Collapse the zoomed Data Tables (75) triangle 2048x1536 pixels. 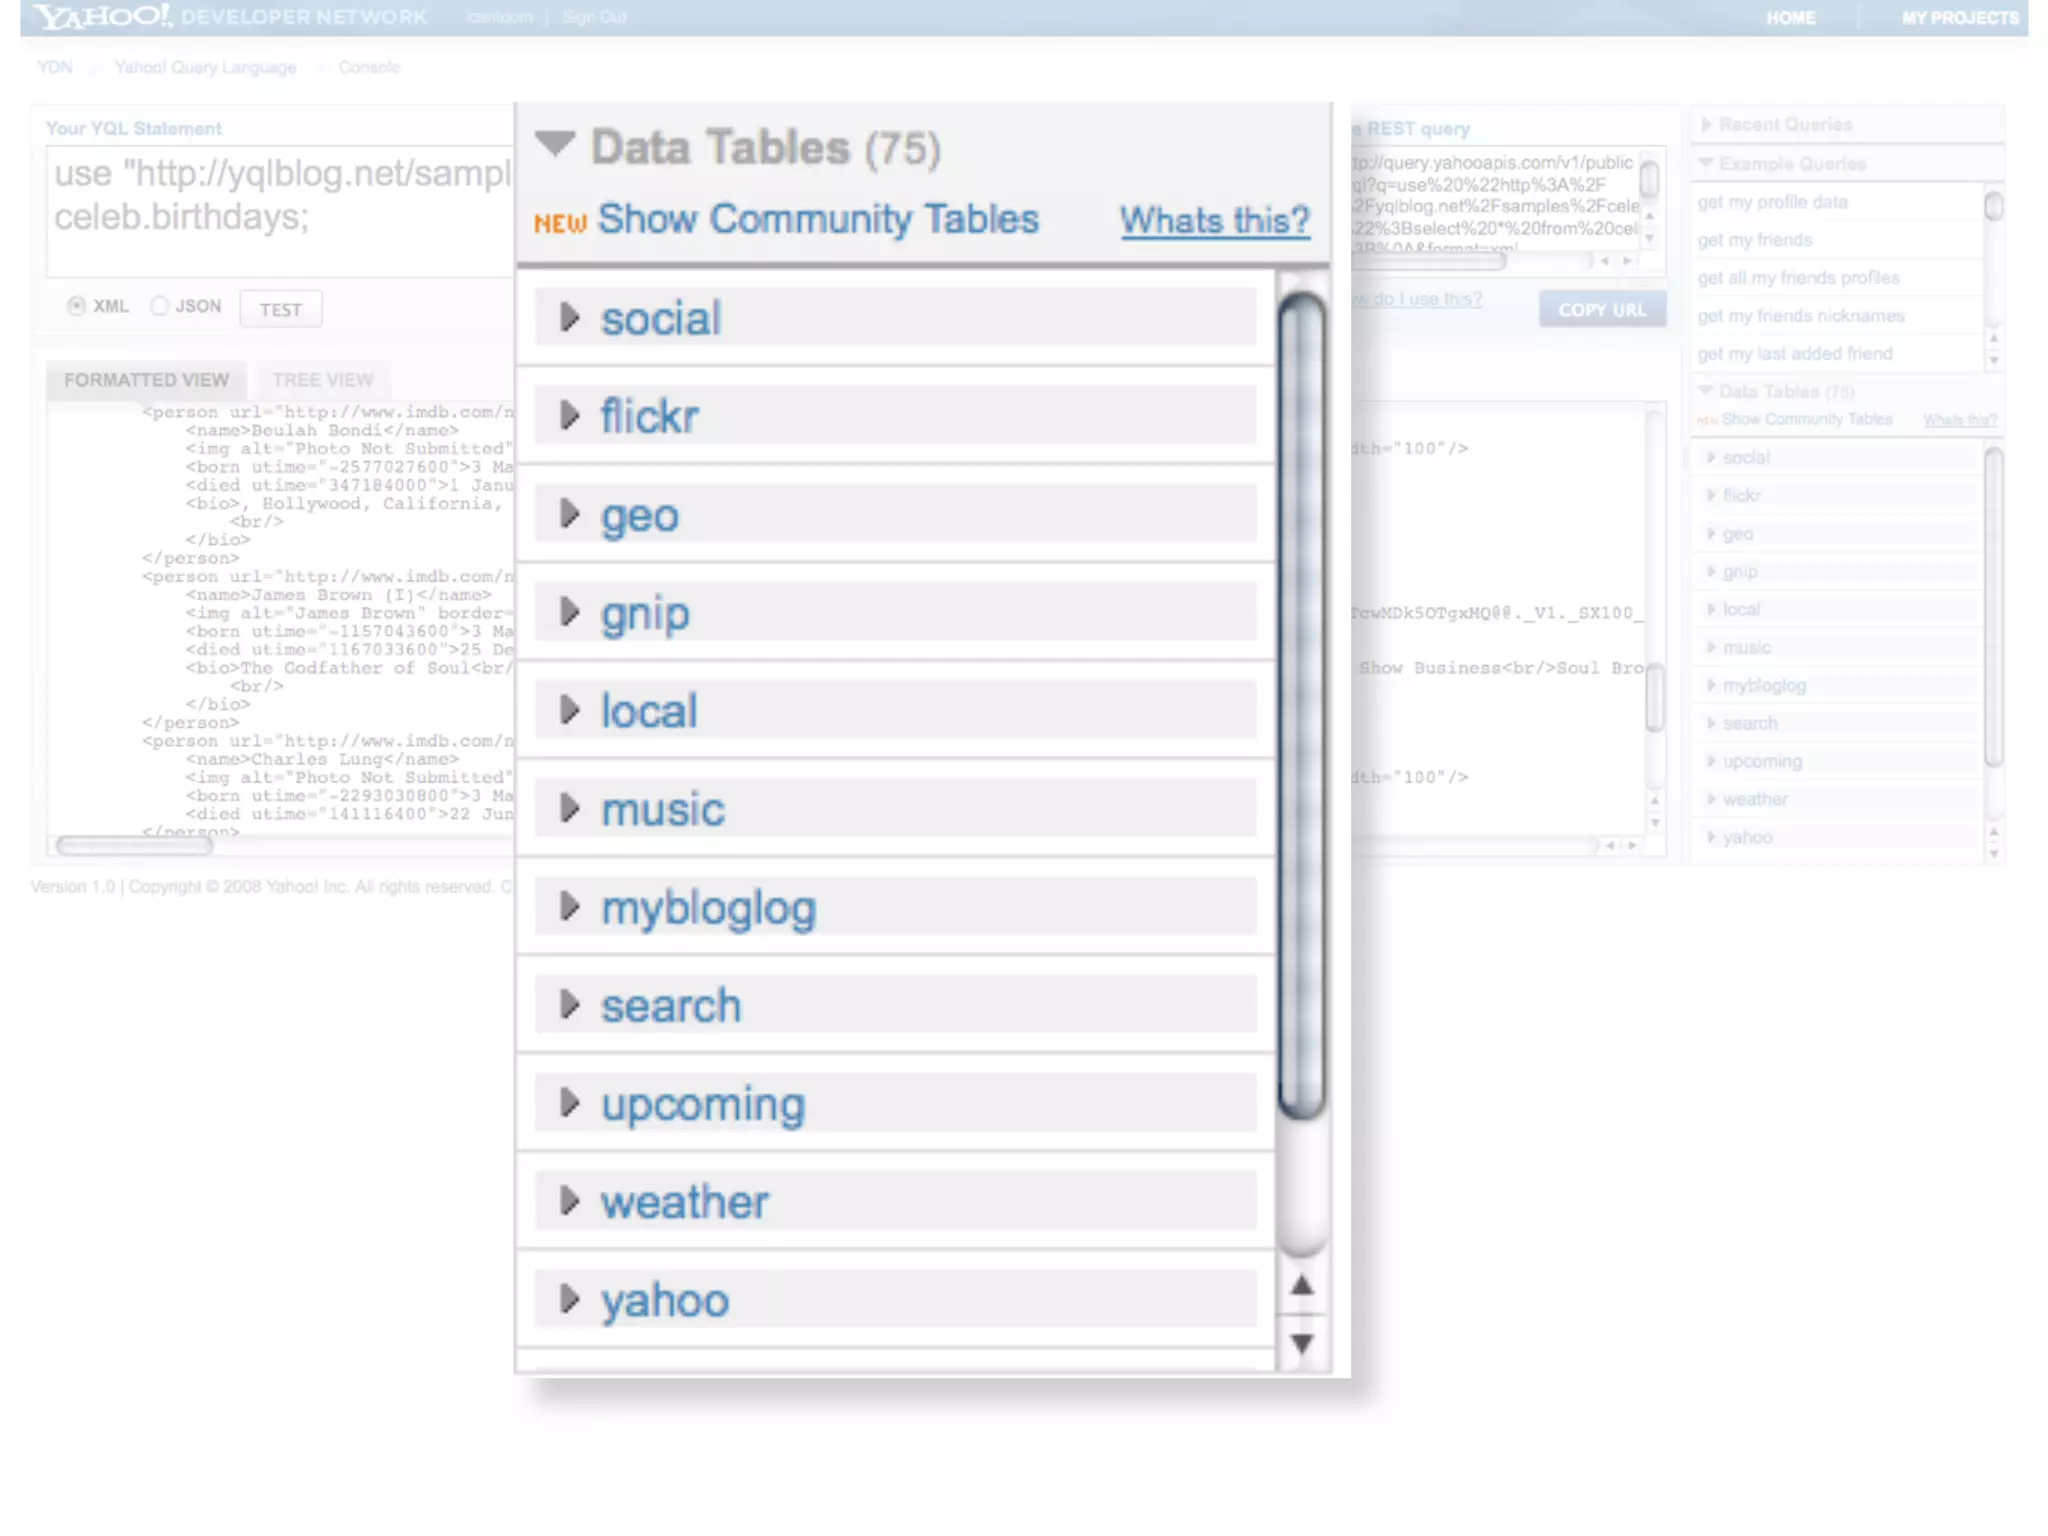(x=555, y=145)
